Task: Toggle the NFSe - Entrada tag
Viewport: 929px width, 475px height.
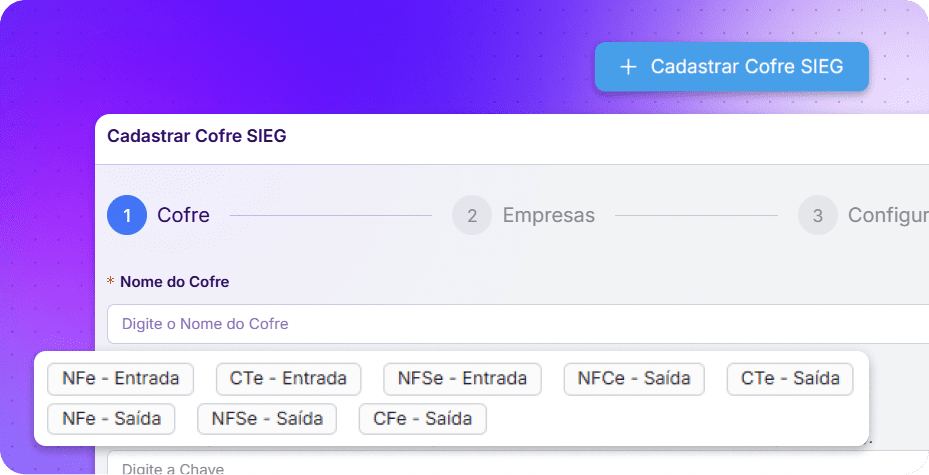Action: (462, 379)
